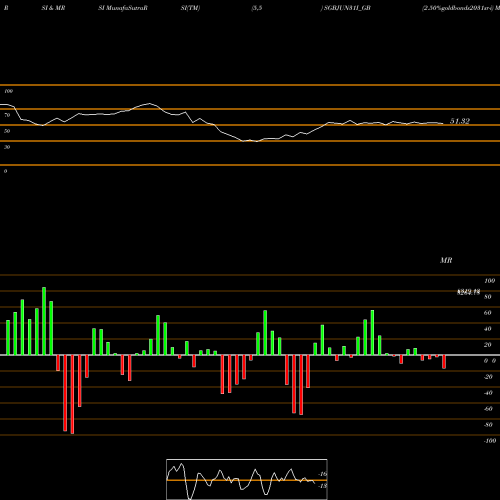Click the MR axis label 60
This screenshot has height=500, width=500.
[x=488, y=313]
